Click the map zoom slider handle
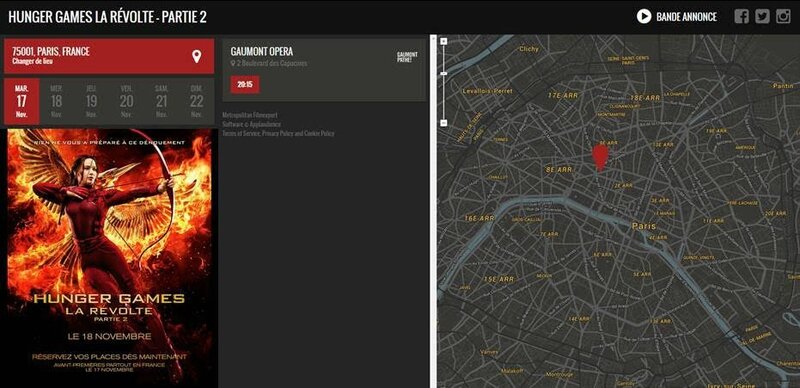 click(444, 74)
